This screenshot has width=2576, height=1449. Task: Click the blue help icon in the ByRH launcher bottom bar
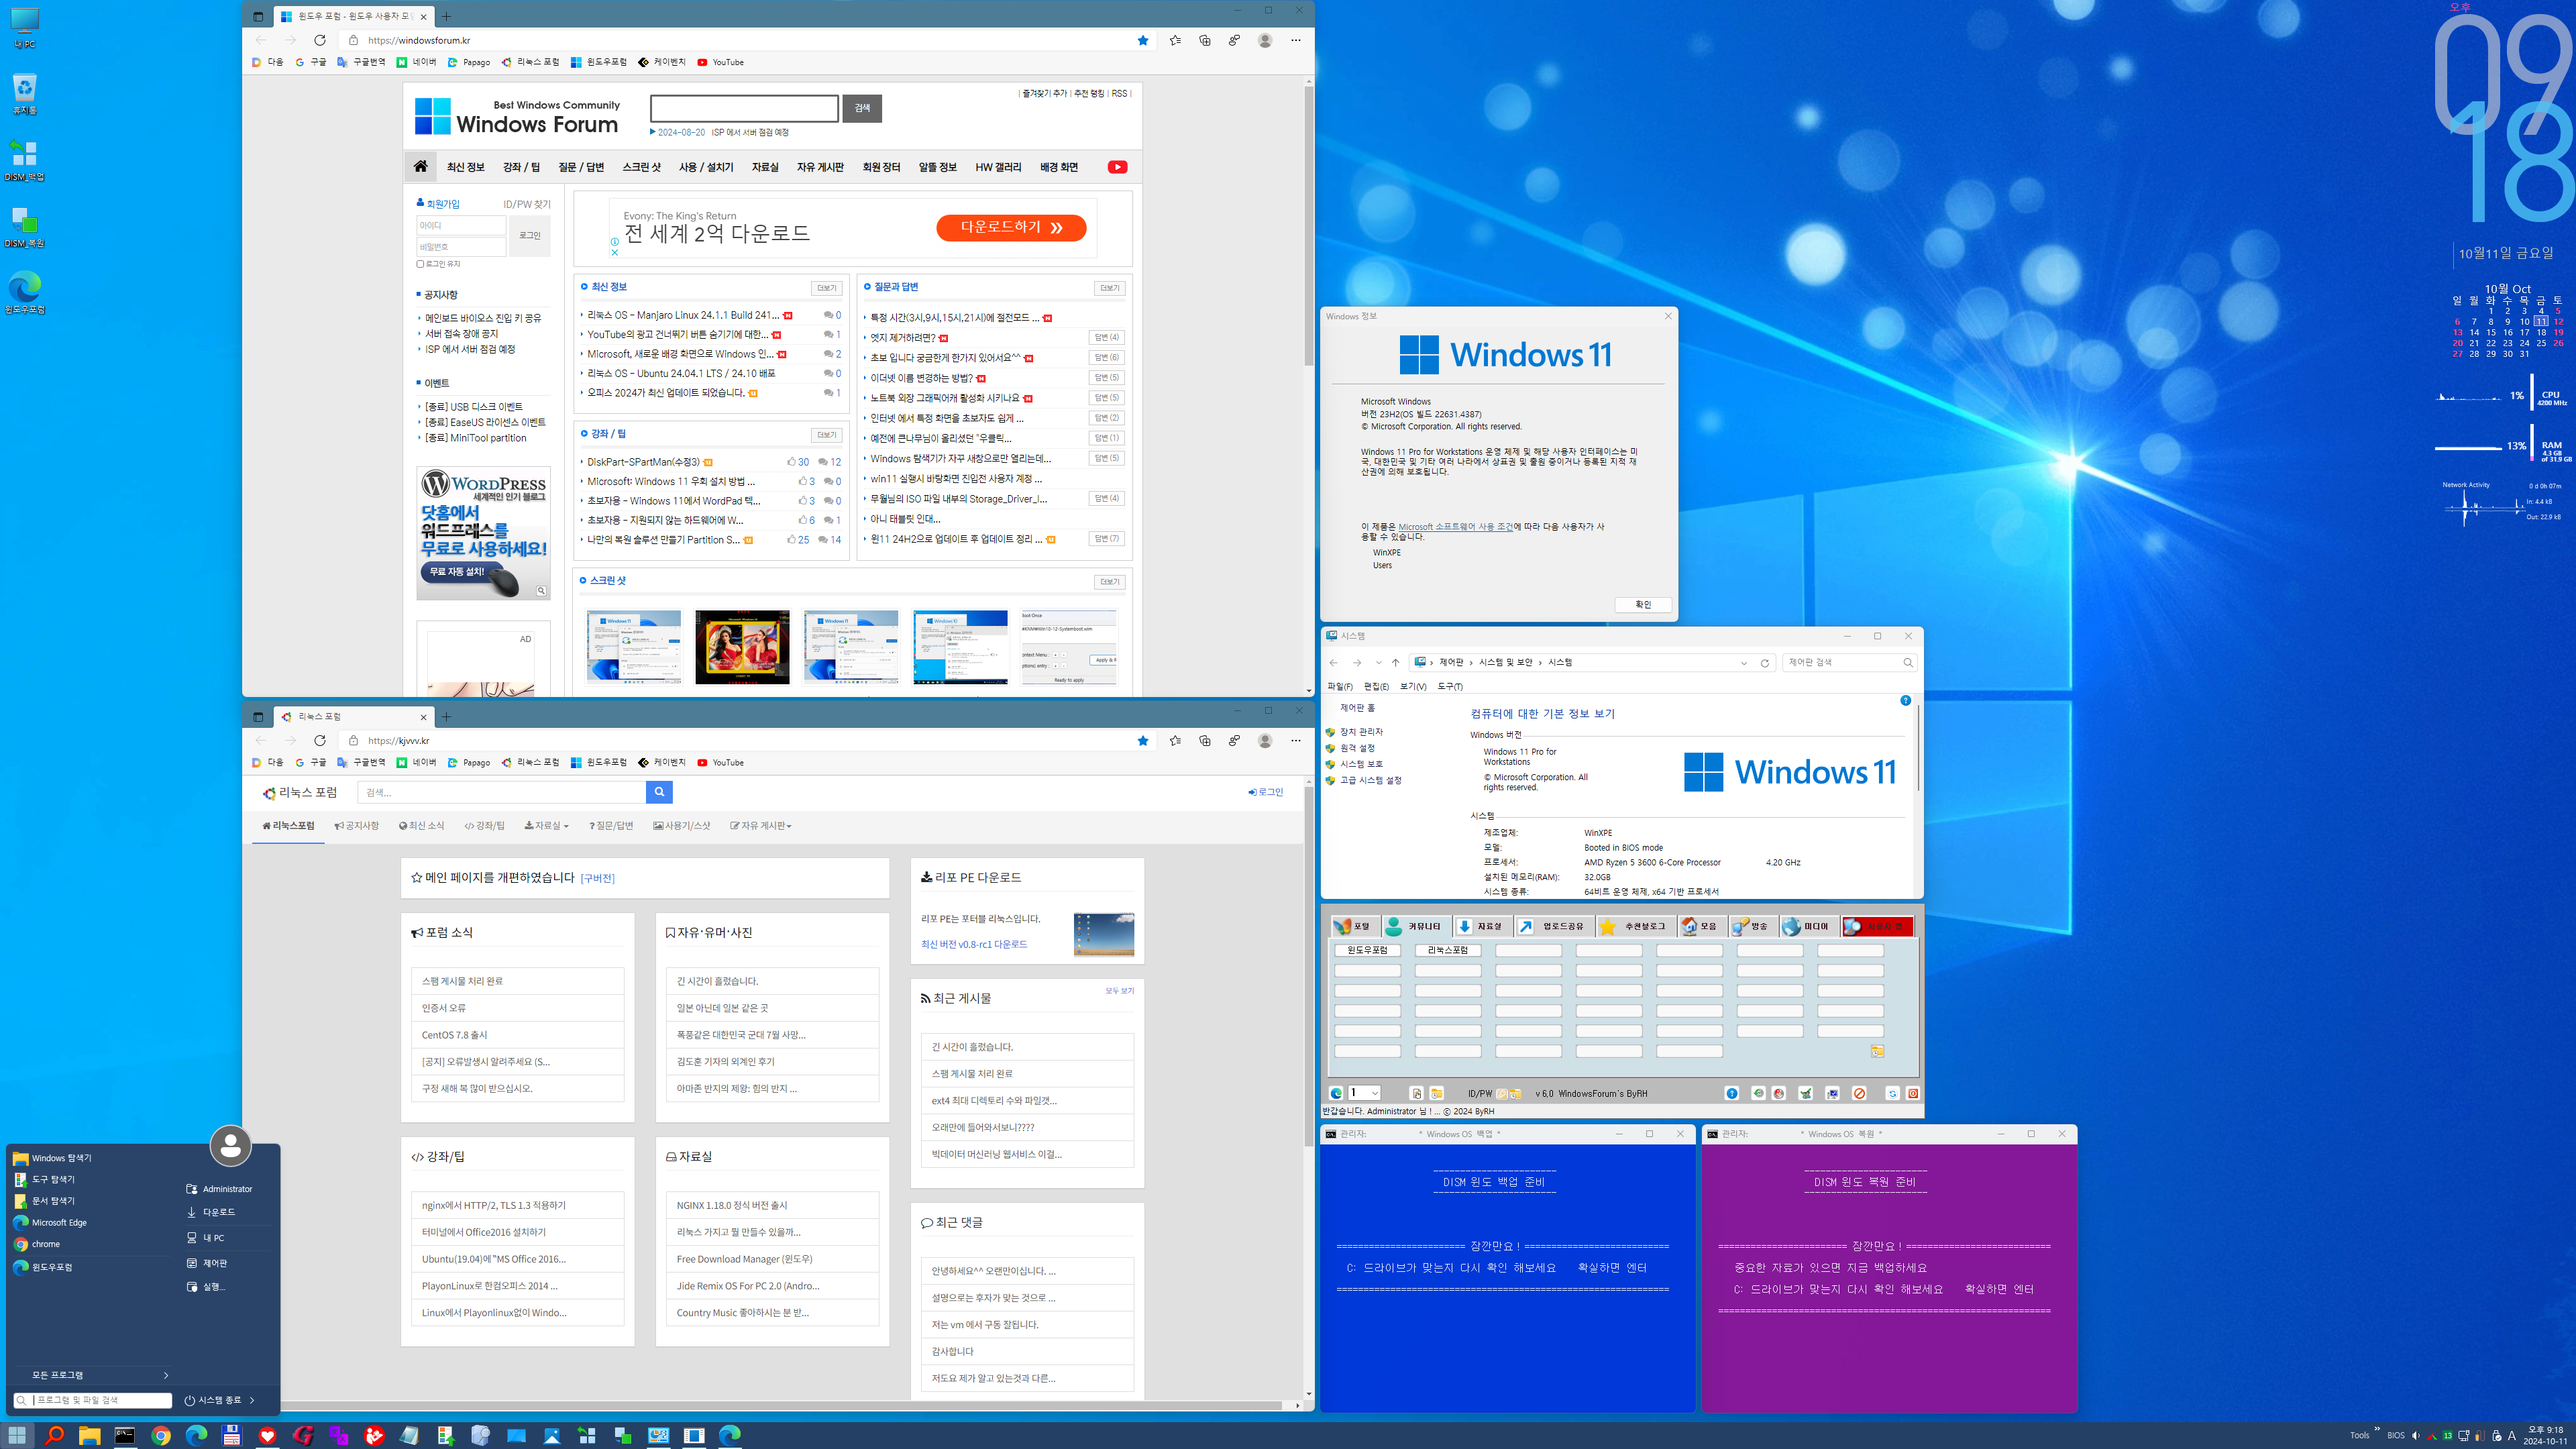click(1732, 1093)
